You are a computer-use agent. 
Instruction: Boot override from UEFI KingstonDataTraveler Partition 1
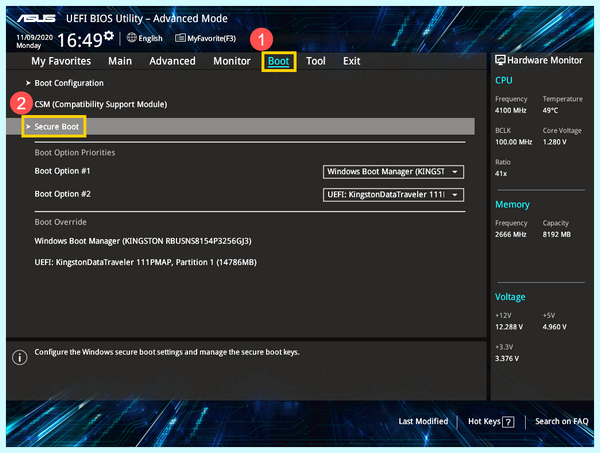coord(145,262)
